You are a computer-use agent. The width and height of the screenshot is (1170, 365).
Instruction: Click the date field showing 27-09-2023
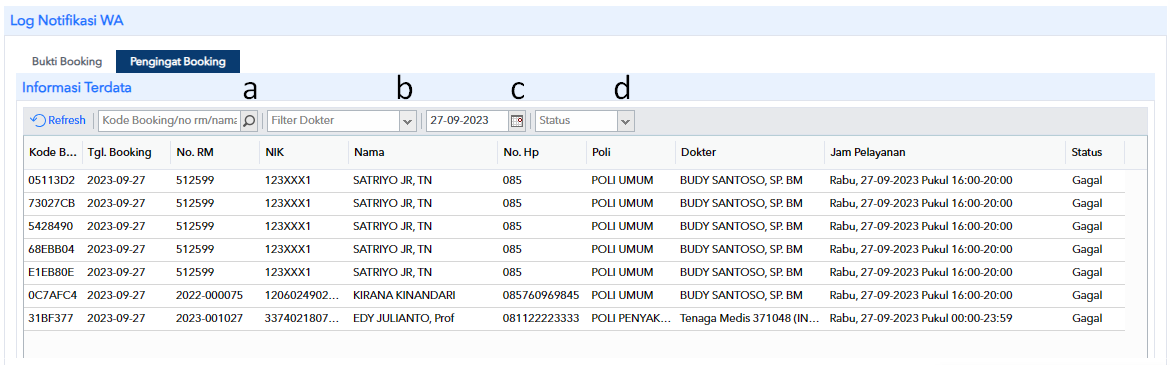(x=468, y=120)
